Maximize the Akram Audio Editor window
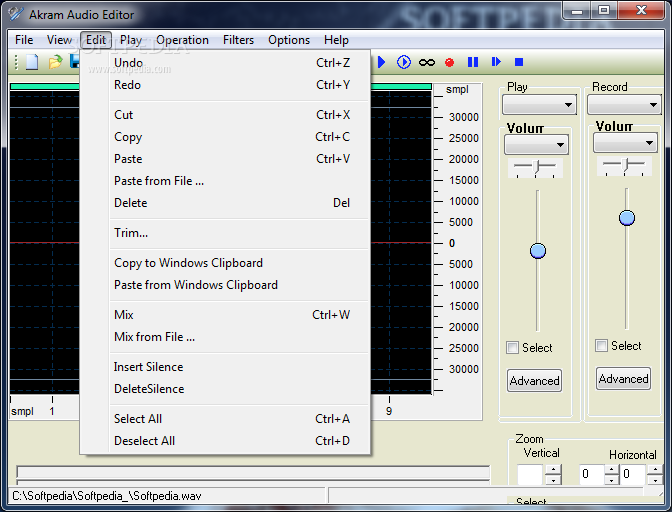 [x=604, y=10]
